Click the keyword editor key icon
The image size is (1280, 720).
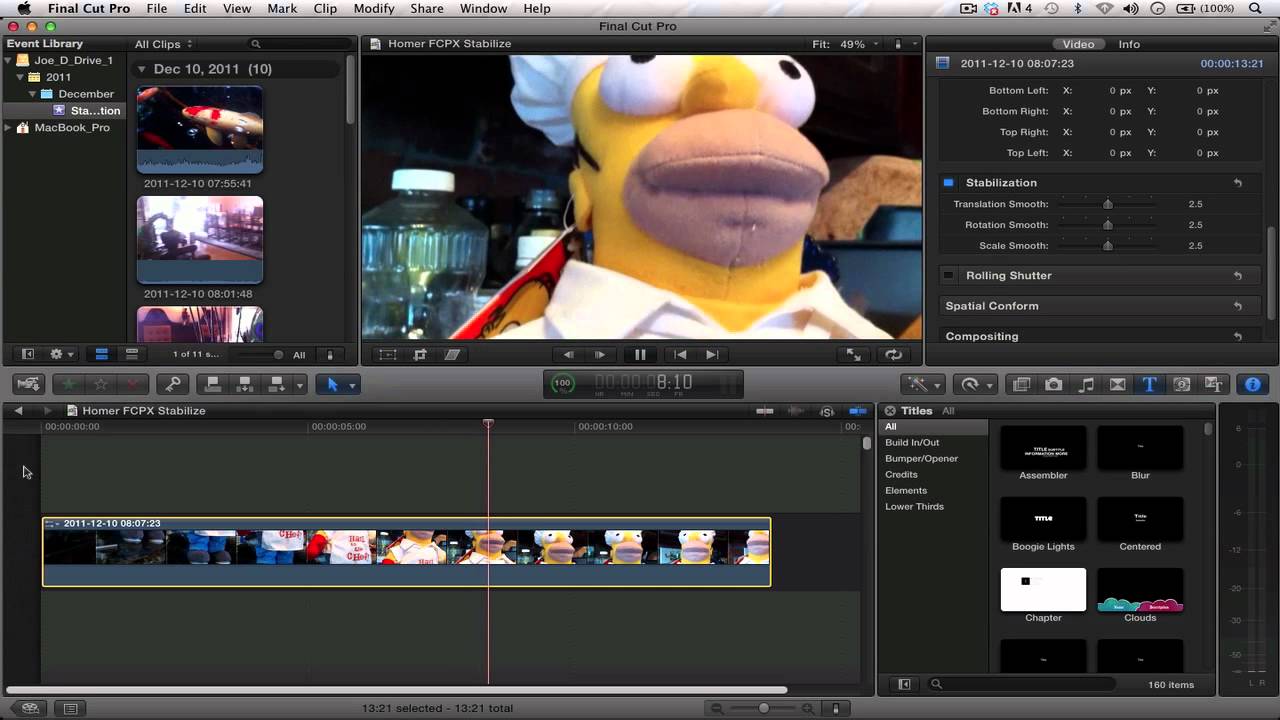pyautogui.click(x=173, y=385)
